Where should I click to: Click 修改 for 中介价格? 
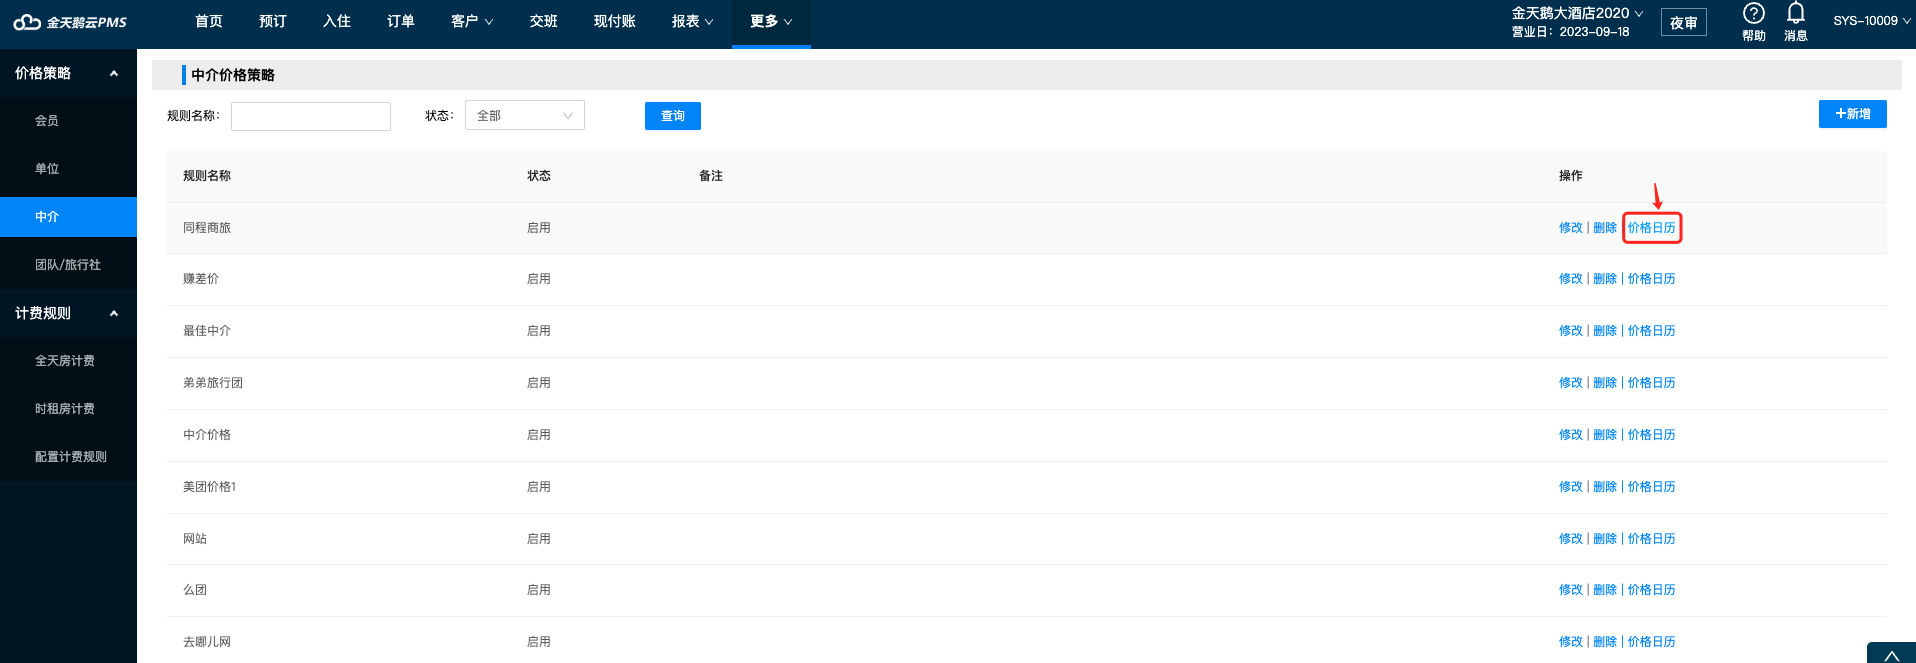pyautogui.click(x=1571, y=435)
